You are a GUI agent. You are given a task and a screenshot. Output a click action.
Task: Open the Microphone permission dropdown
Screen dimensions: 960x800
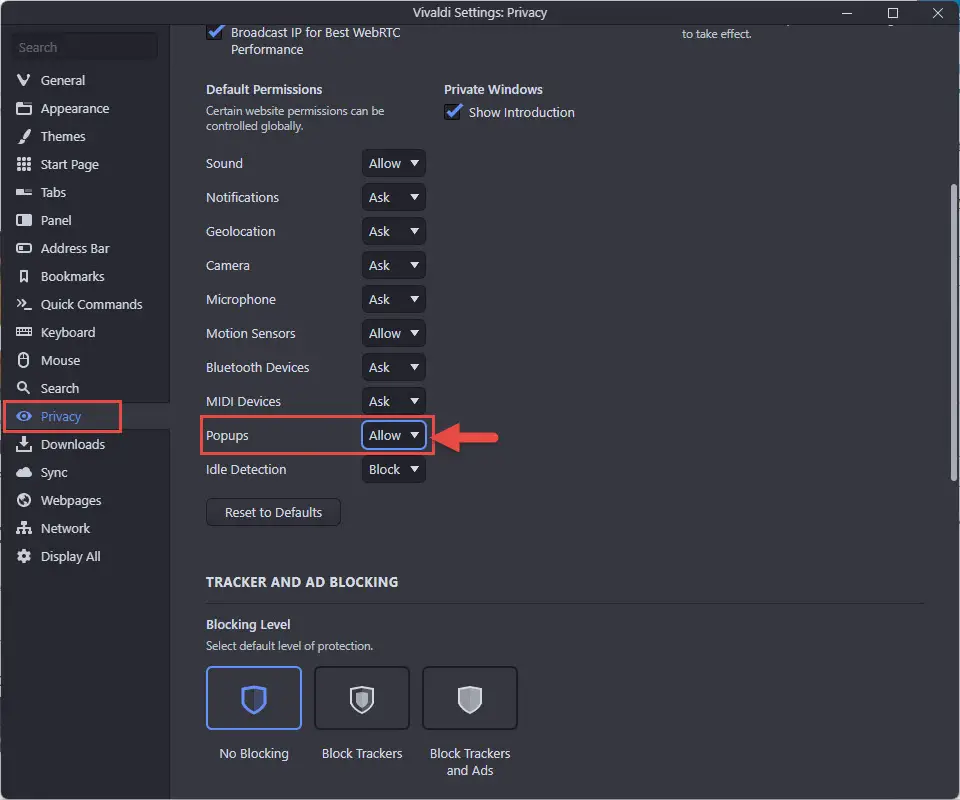click(394, 299)
